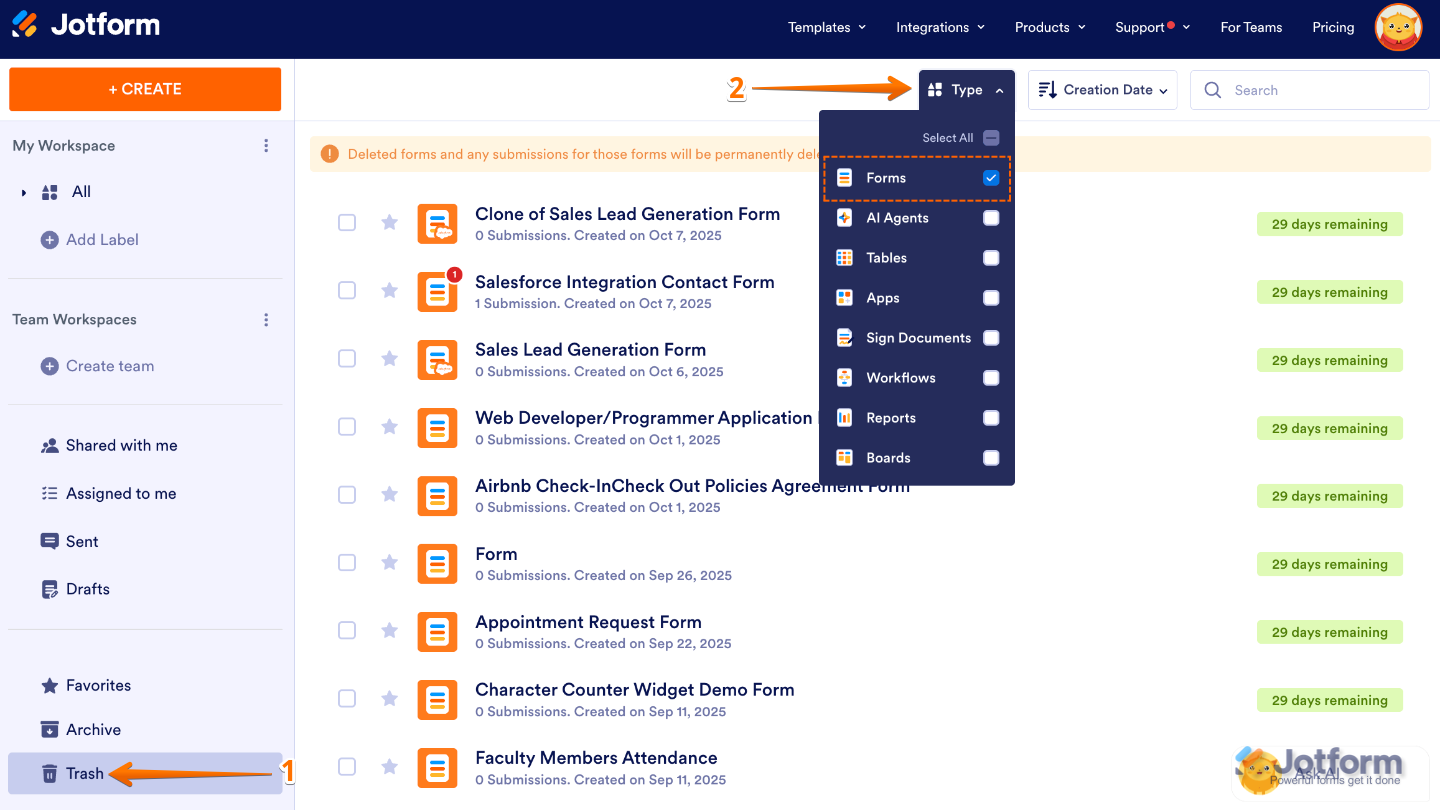Star the Clone of Sales Lead Generation Form
The image size is (1440, 810).
(389, 222)
